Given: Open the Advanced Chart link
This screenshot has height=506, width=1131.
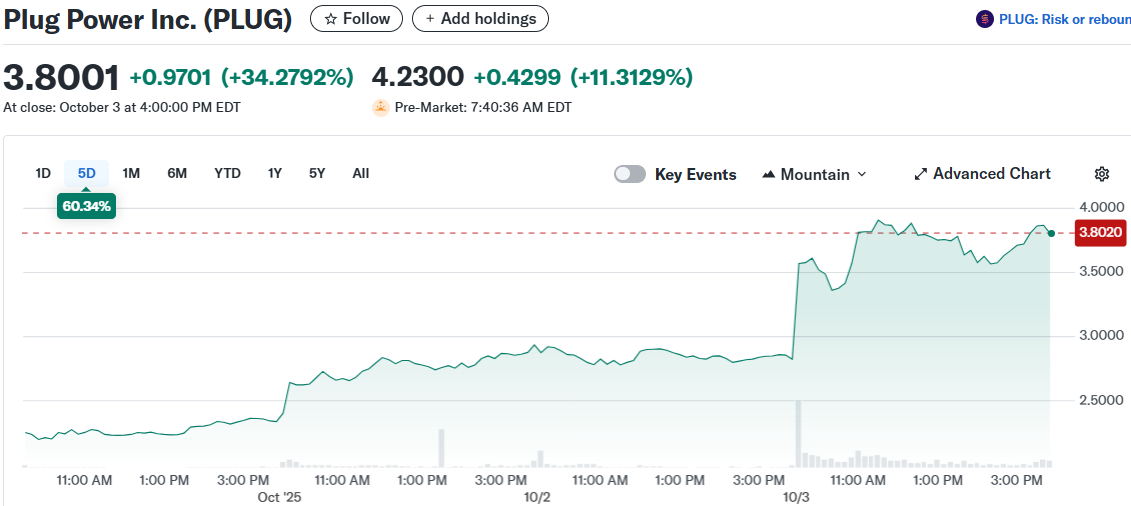Looking at the screenshot, I should [991, 174].
